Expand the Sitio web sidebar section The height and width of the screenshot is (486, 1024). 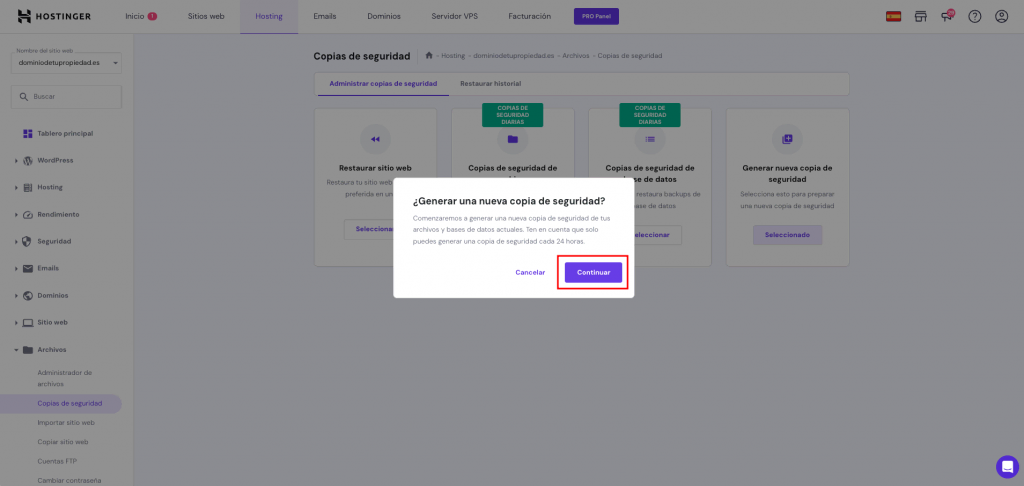click(x=16, y=323)
